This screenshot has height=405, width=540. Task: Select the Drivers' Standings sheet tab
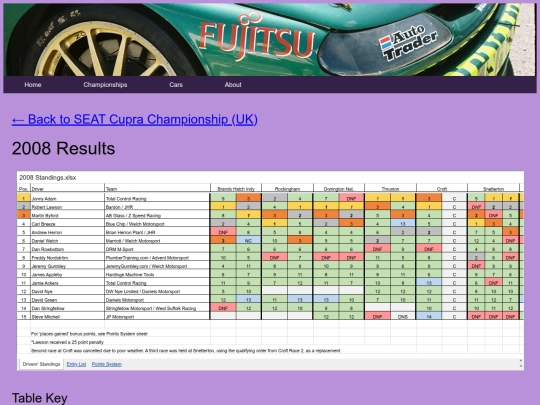[x=41, y=364]
